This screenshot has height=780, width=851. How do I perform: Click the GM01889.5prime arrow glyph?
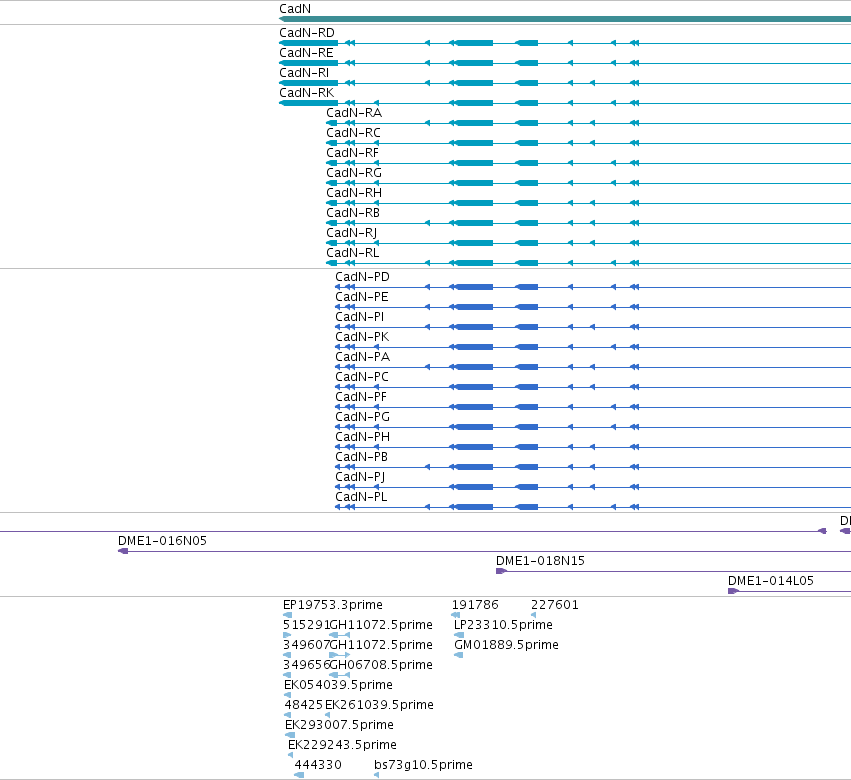459,656
